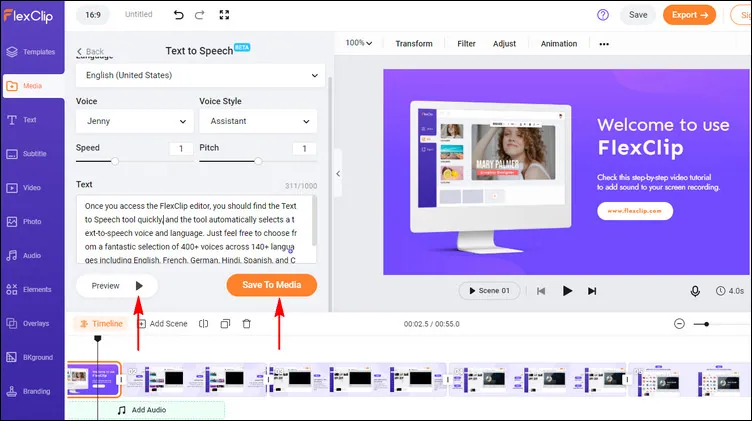The width and height of the screenshot is (752, 421).
Task: Open the 16:9 aspect ratio selector
Action: (93, 15)
